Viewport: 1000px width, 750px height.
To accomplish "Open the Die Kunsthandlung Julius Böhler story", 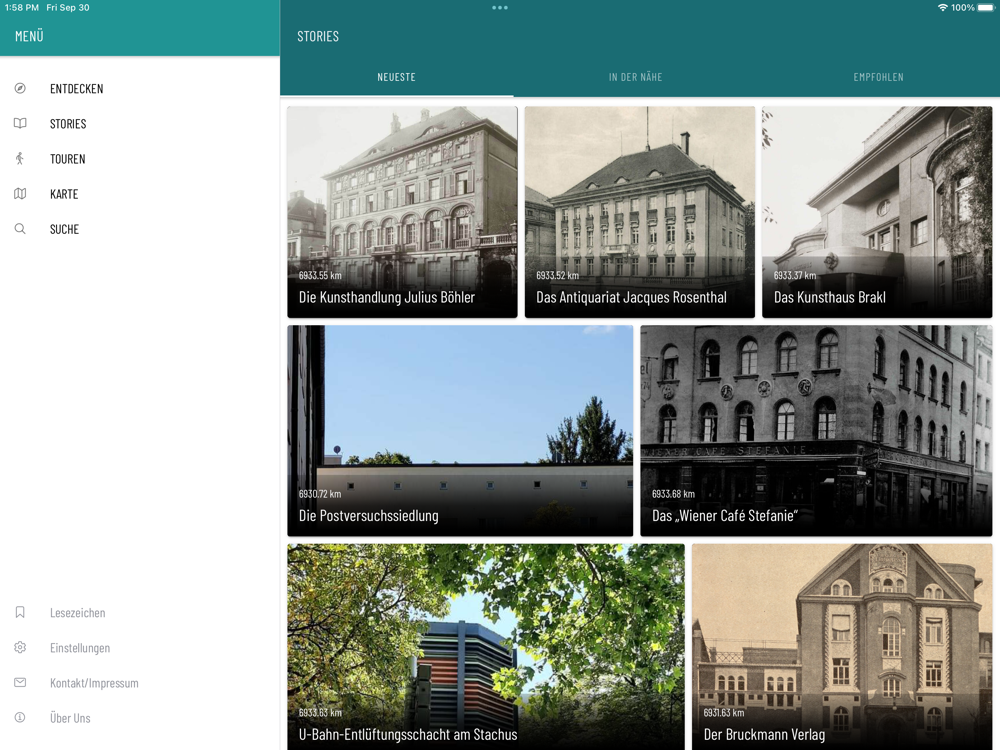I will tap(402, 212).
